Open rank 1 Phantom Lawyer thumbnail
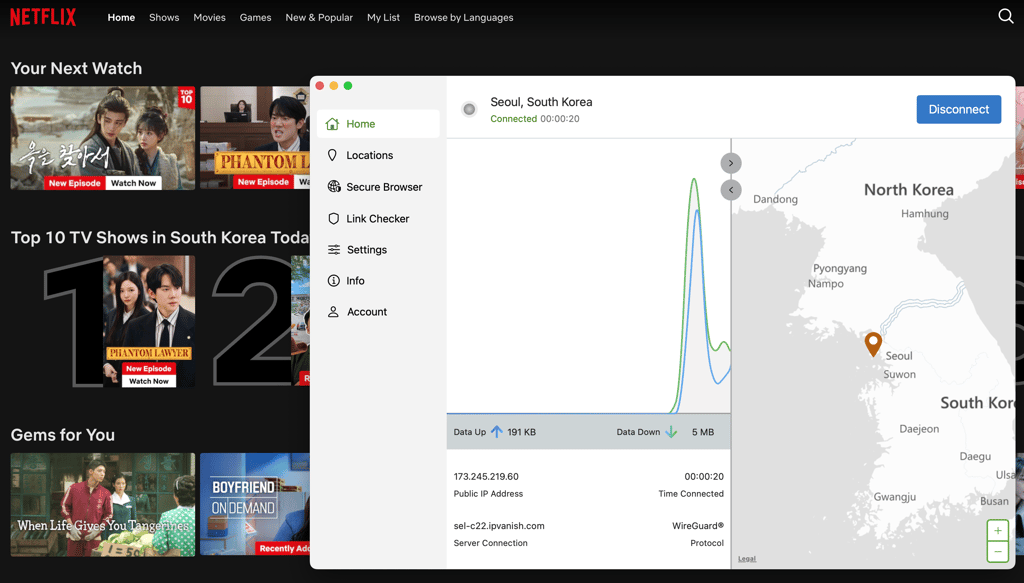Image resolution: width=1024 pixels, height=583 pixels. coord(149,321)
